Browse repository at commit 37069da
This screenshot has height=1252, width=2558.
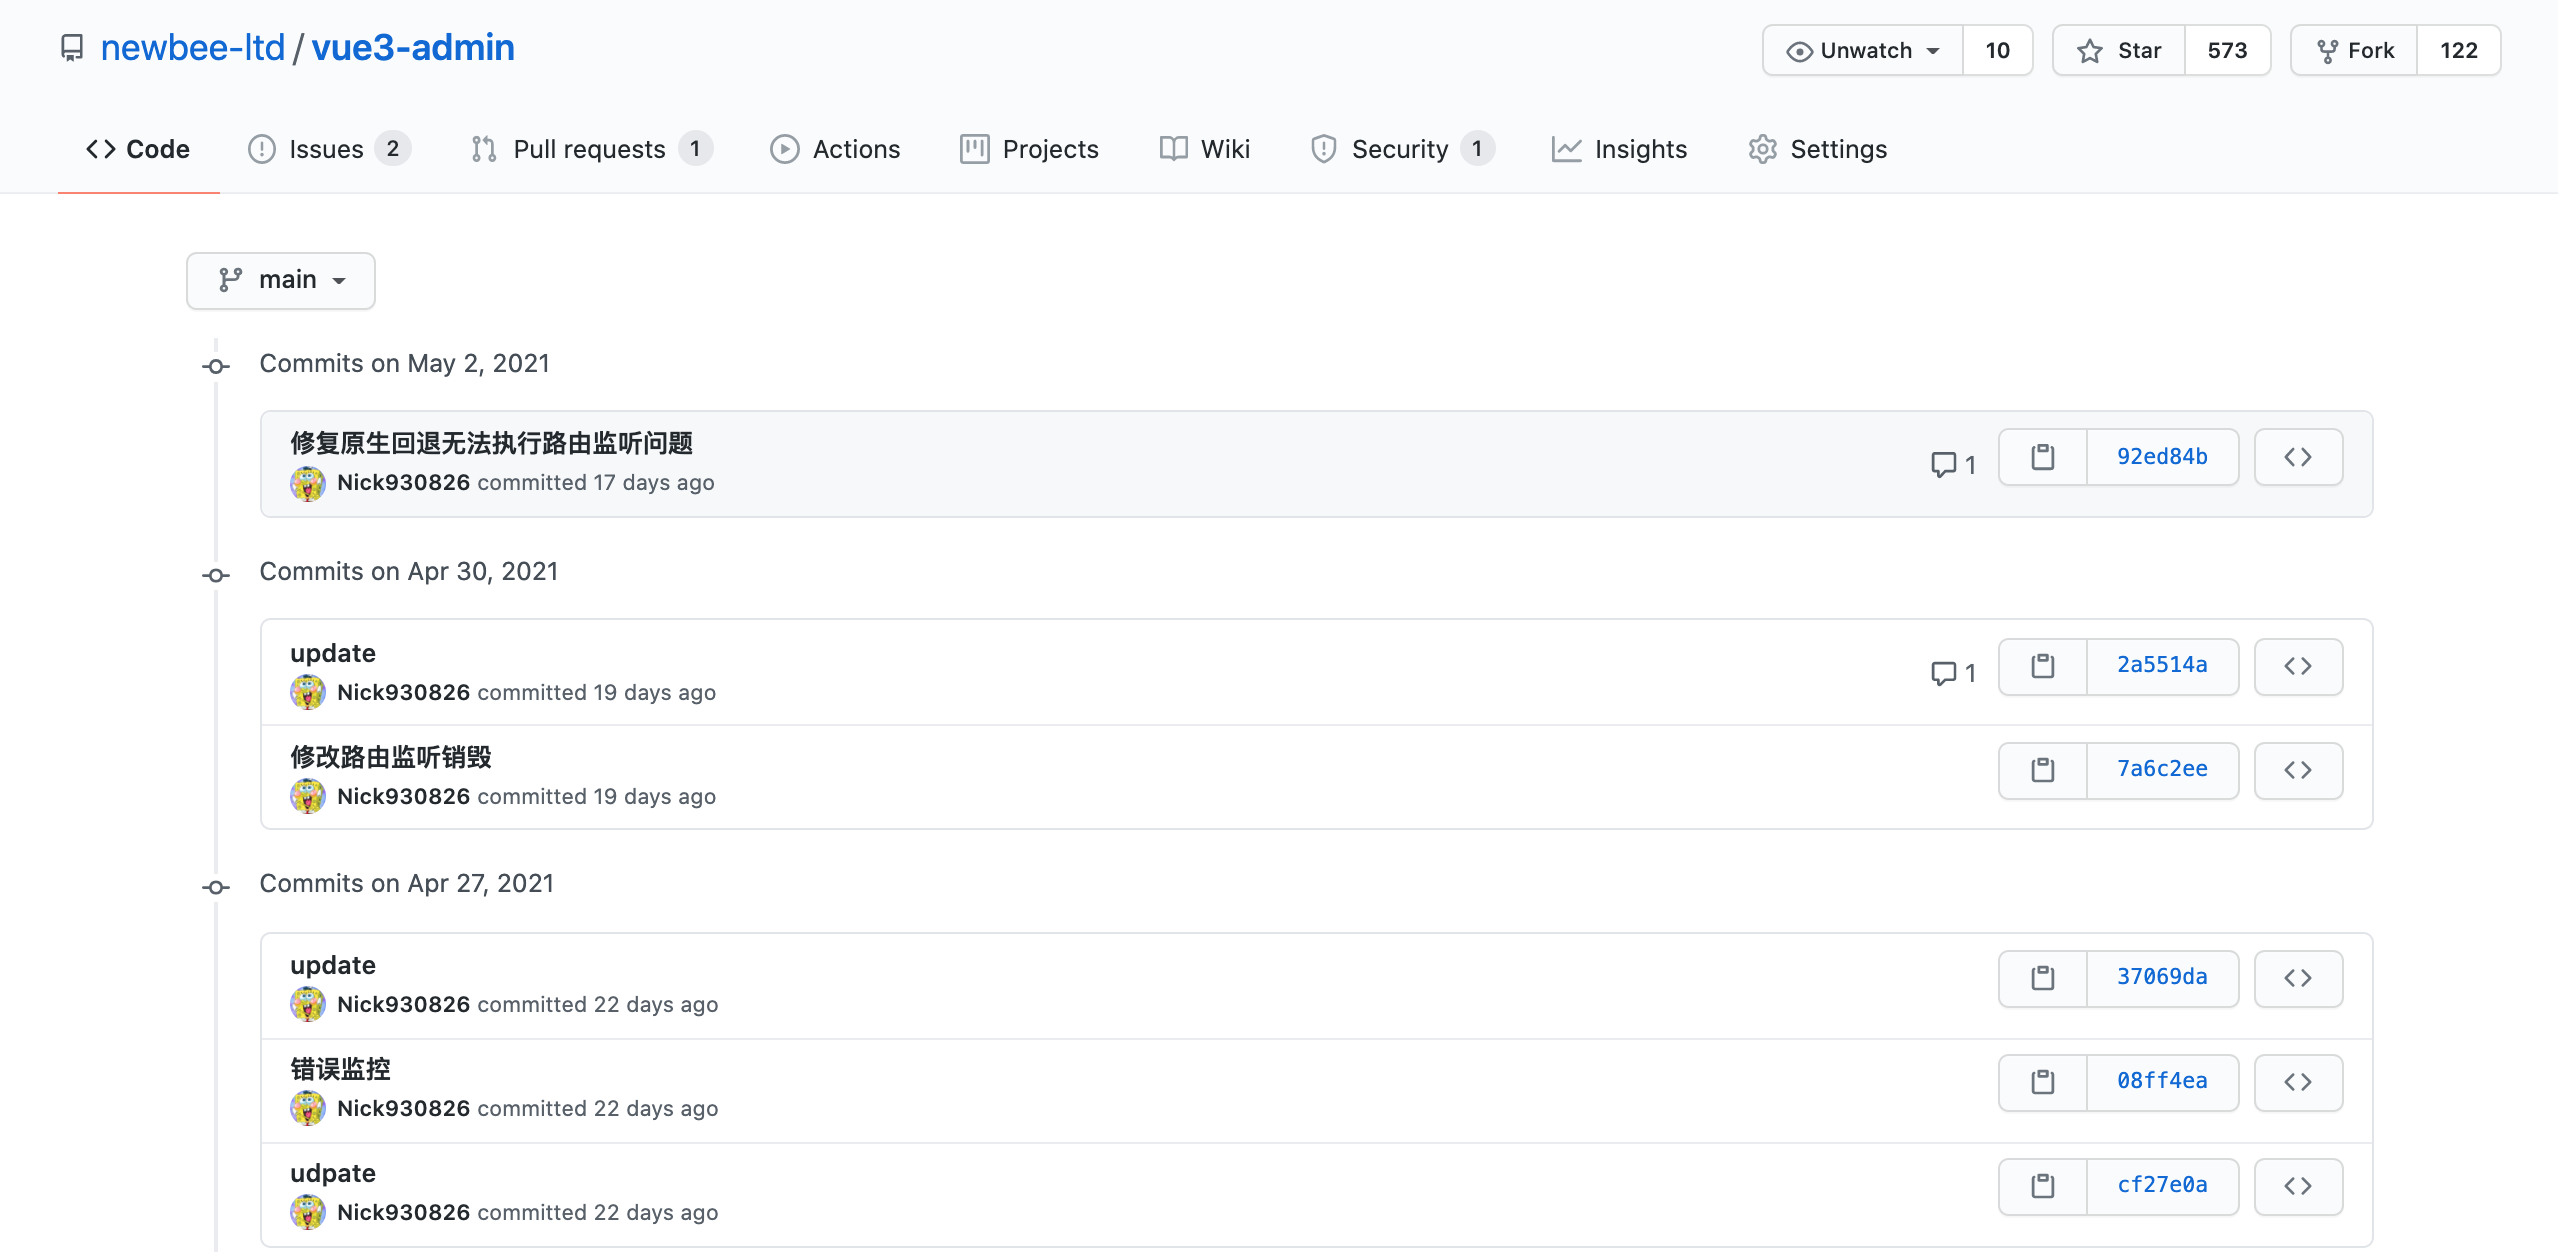[2298, 978]
